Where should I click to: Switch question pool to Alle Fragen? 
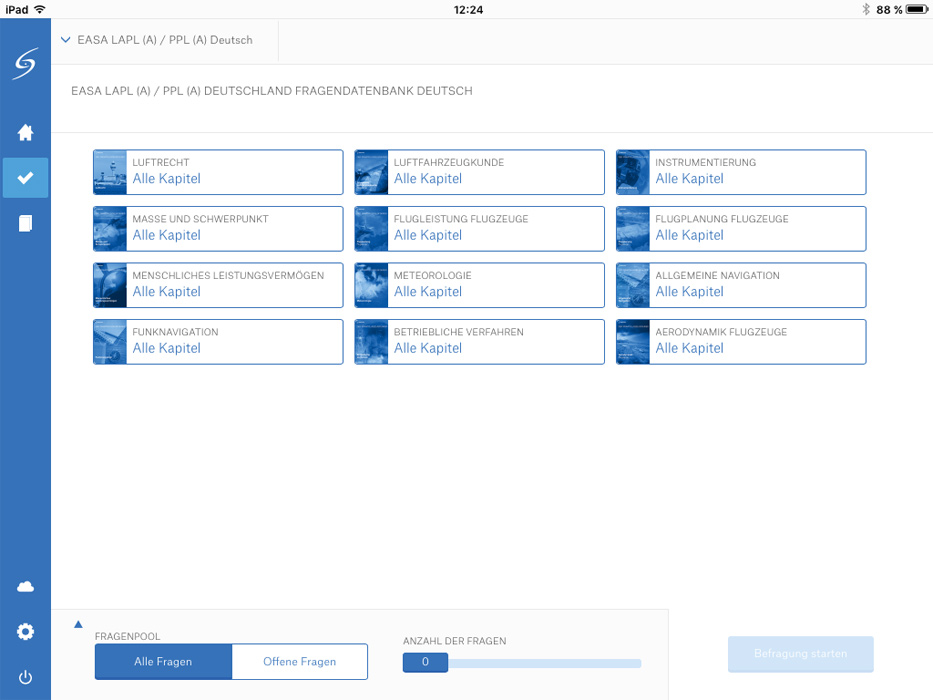[163, 661]
